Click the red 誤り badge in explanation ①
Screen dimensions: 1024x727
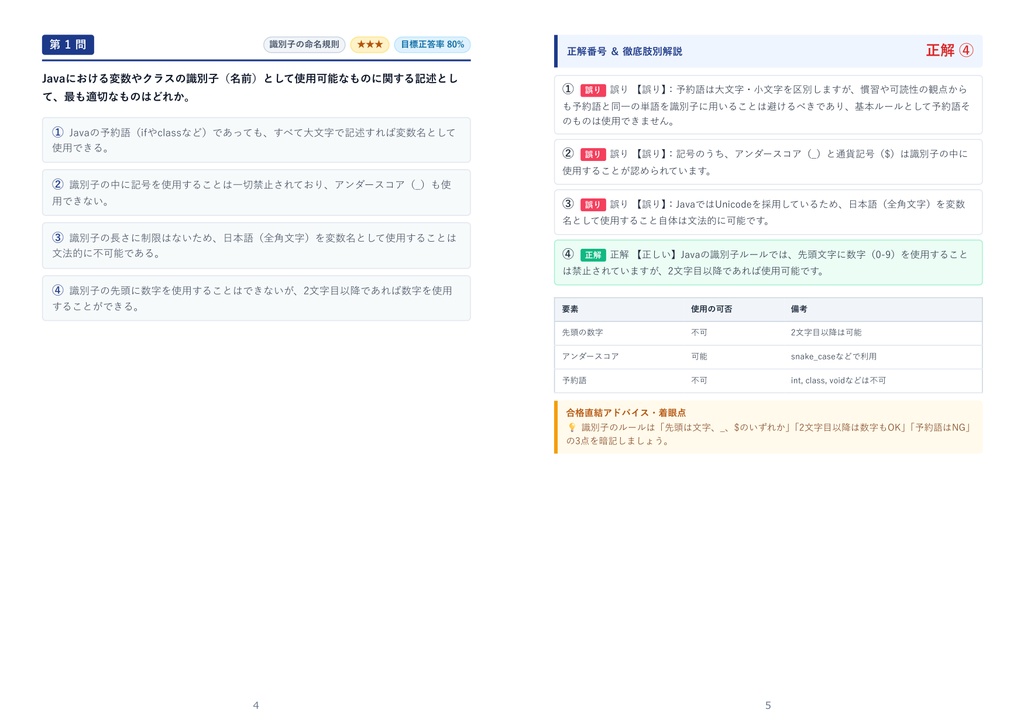pos(593,90)
